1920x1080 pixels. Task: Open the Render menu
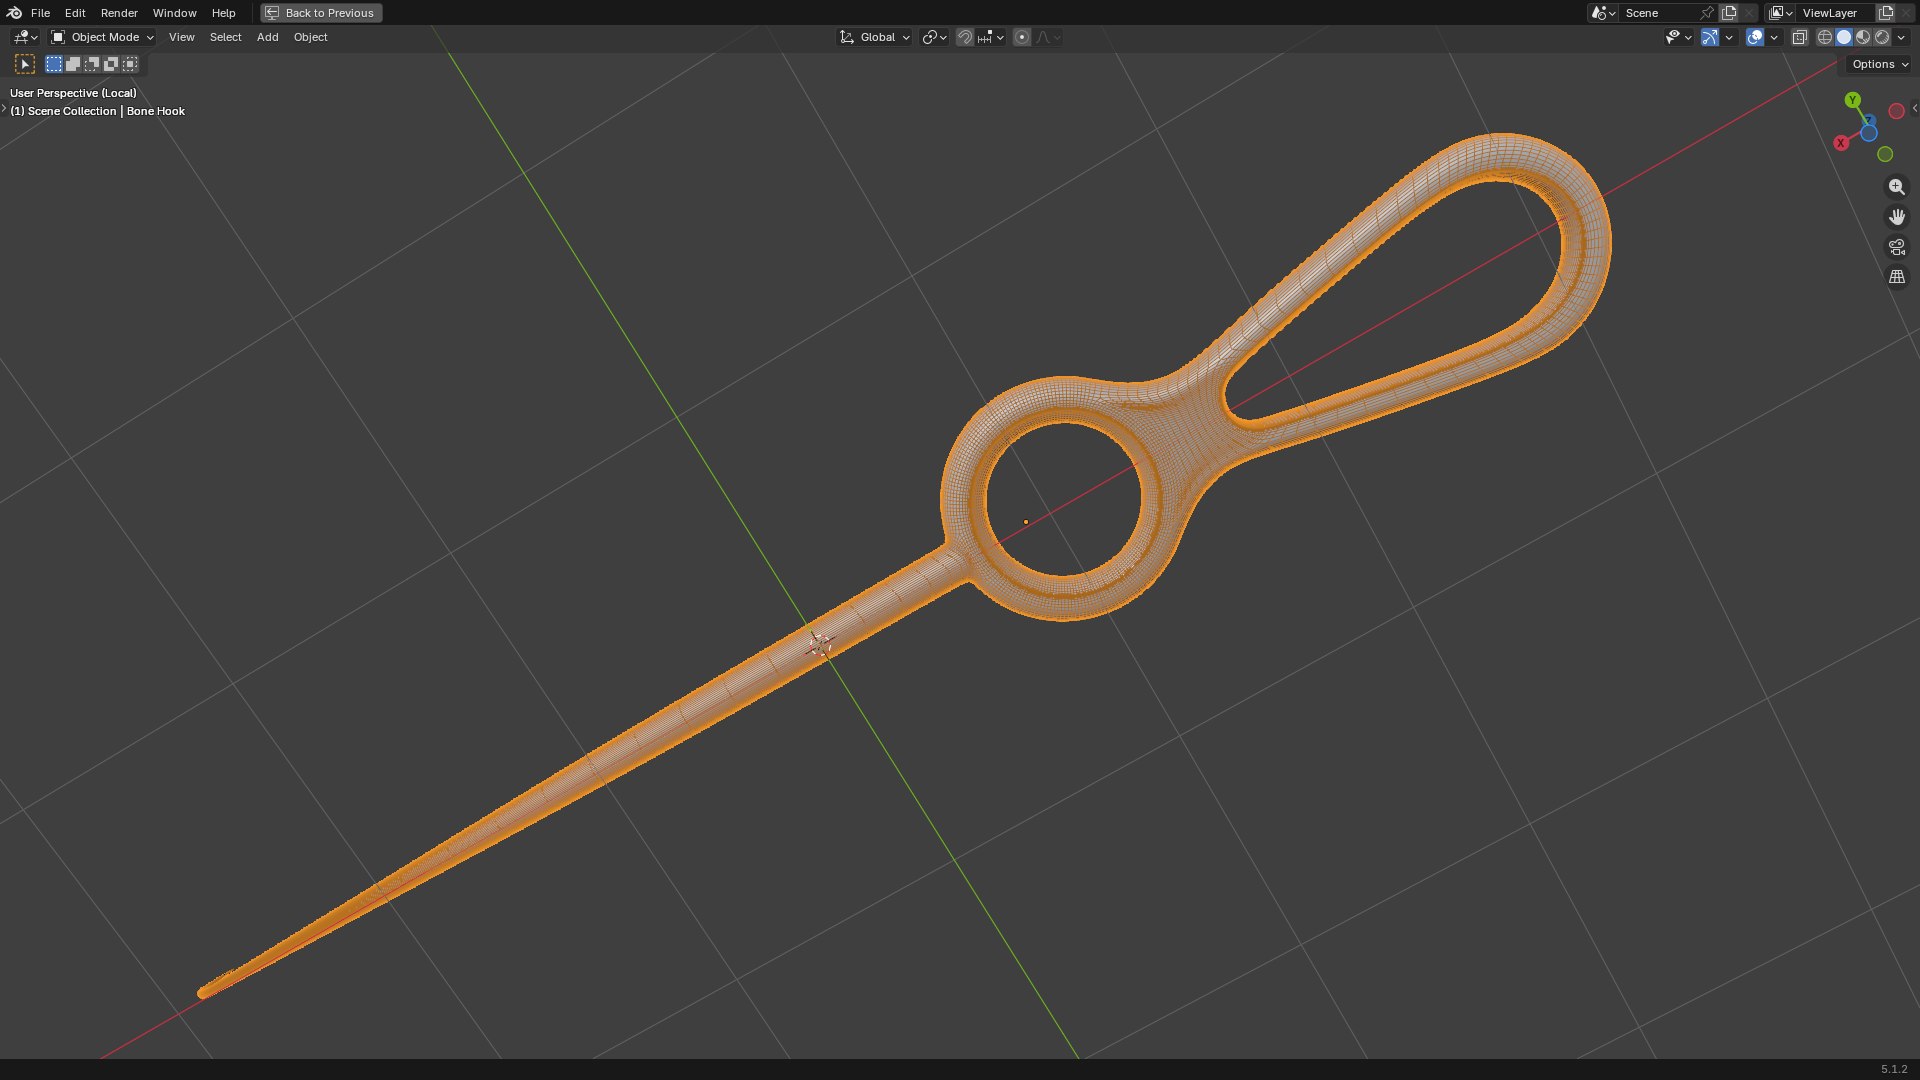[x=119, y=13]
